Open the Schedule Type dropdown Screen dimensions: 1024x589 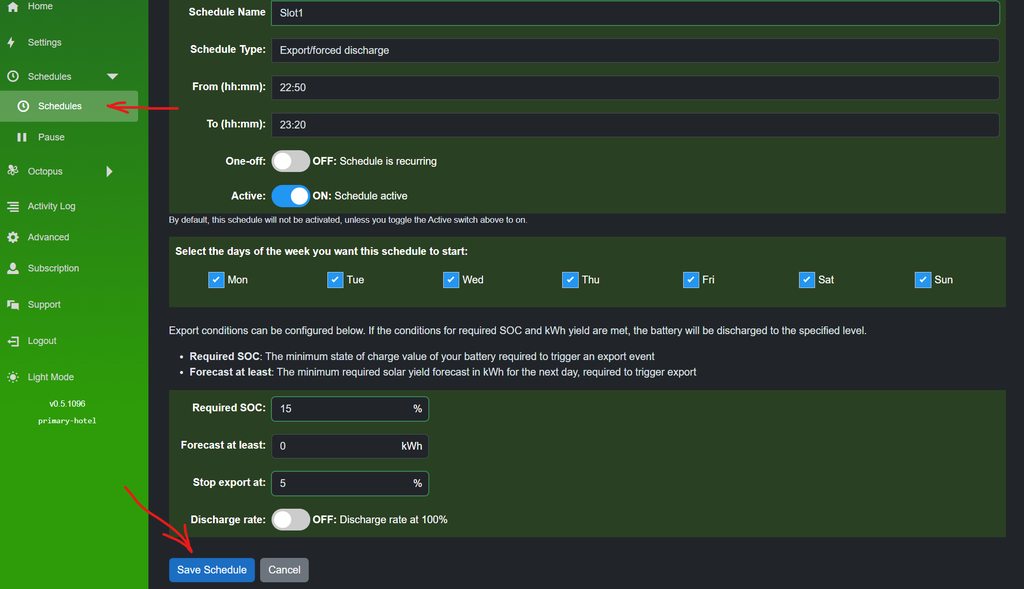(x=634, y=50)
